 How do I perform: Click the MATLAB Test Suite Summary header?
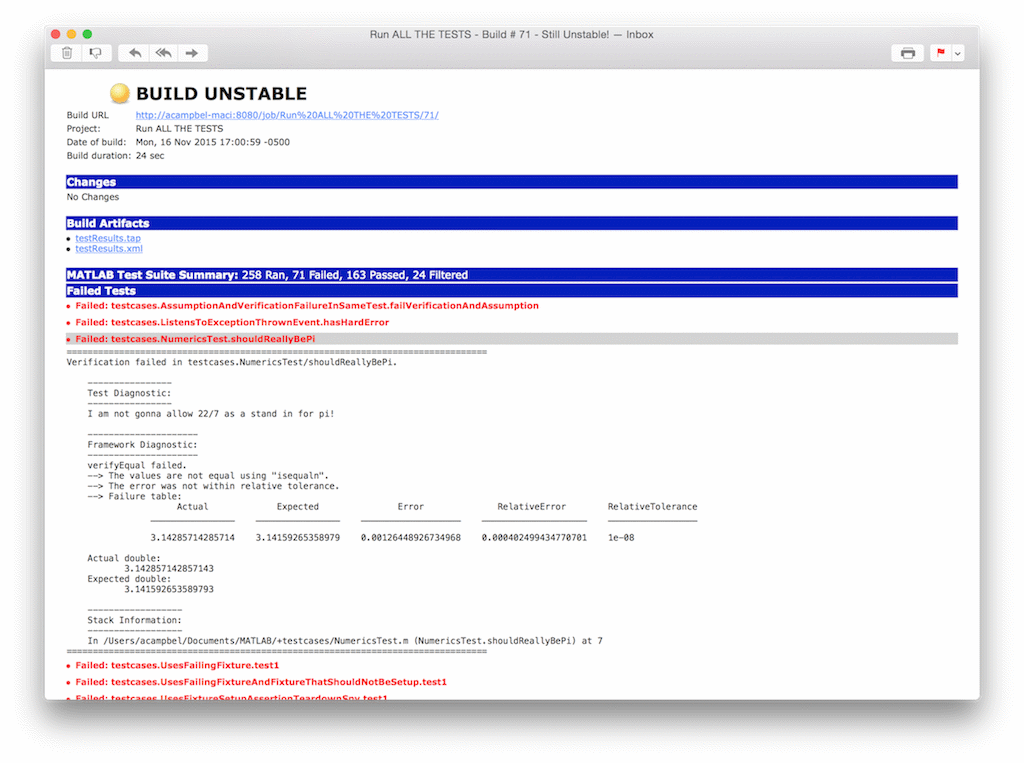click(x=267, y=275)
